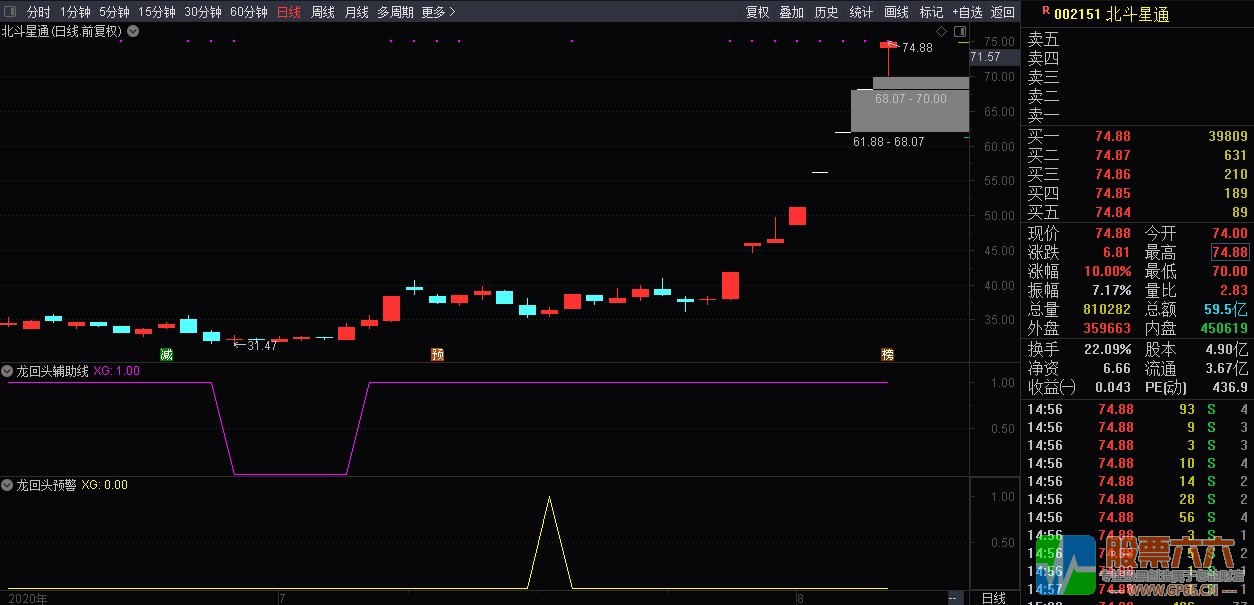The height and width of the screenshot is (605, 1254).
Task: Click the PE(动) value 436.9
Action: pos(1229,387)
